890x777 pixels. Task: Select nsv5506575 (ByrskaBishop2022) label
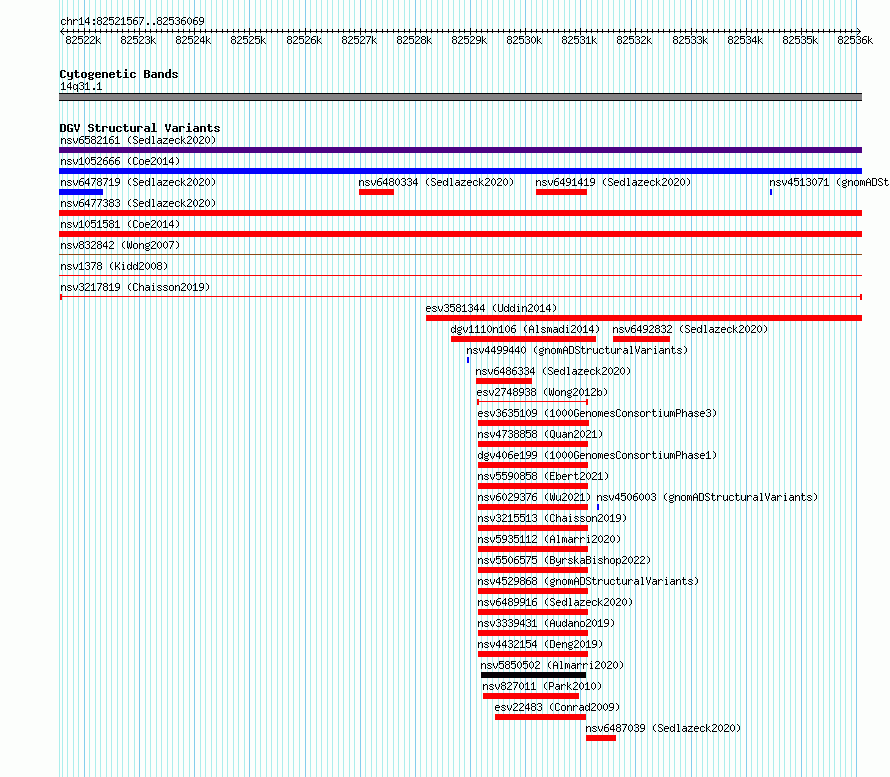pos(564,560)
